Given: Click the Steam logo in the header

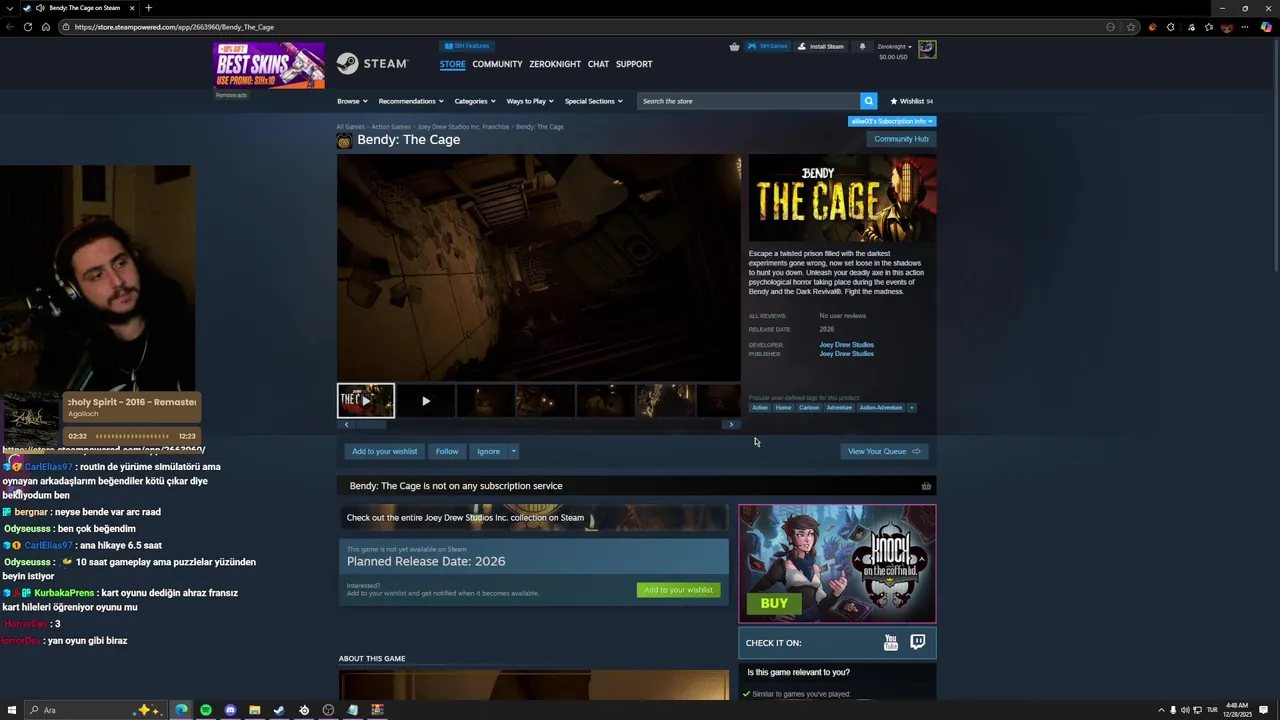Looking at the screenshot, I should [372, 64].
